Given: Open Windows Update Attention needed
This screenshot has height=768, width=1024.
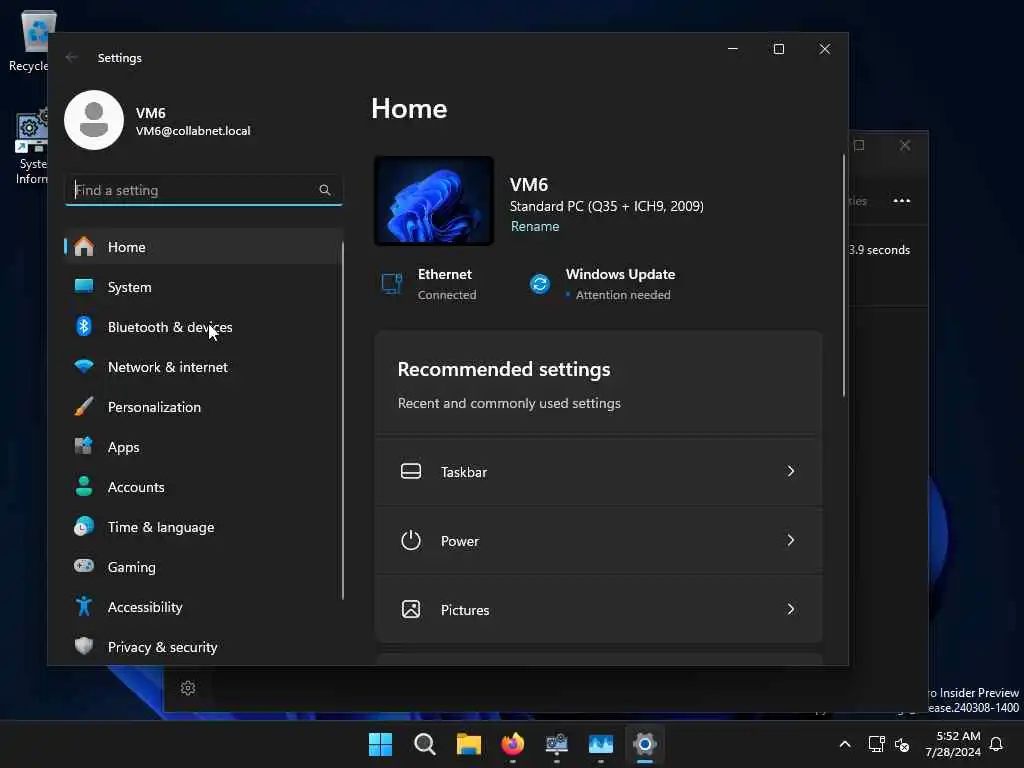Looking at the screenshot, I should click(601, 284).
